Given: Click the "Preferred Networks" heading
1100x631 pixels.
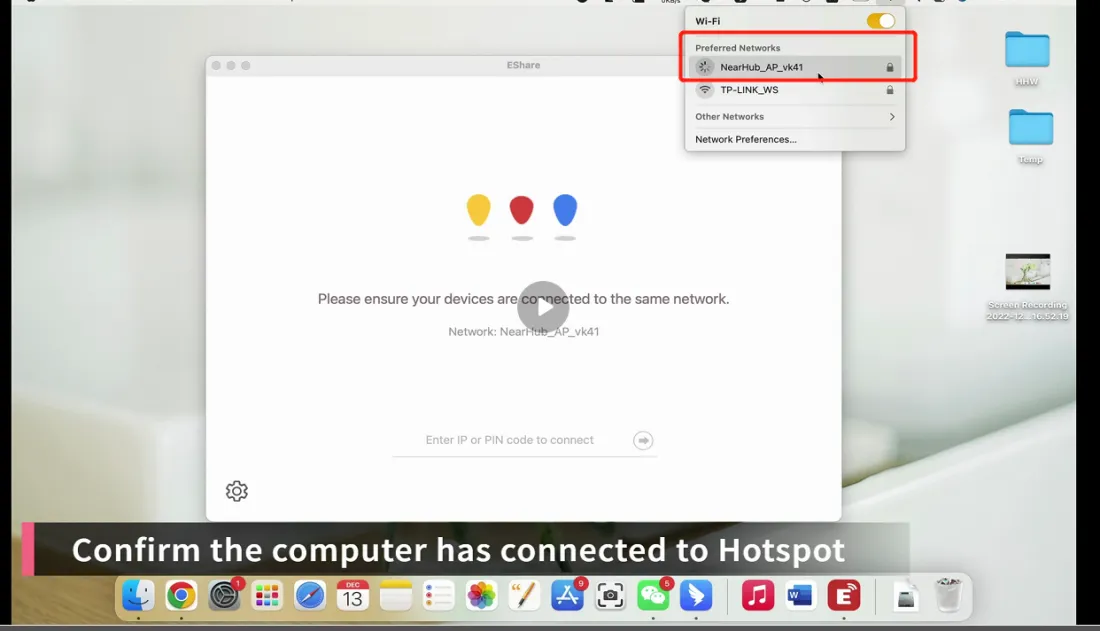Looking at the screenshot, I should pyautogui.click(x=737, y=48).
